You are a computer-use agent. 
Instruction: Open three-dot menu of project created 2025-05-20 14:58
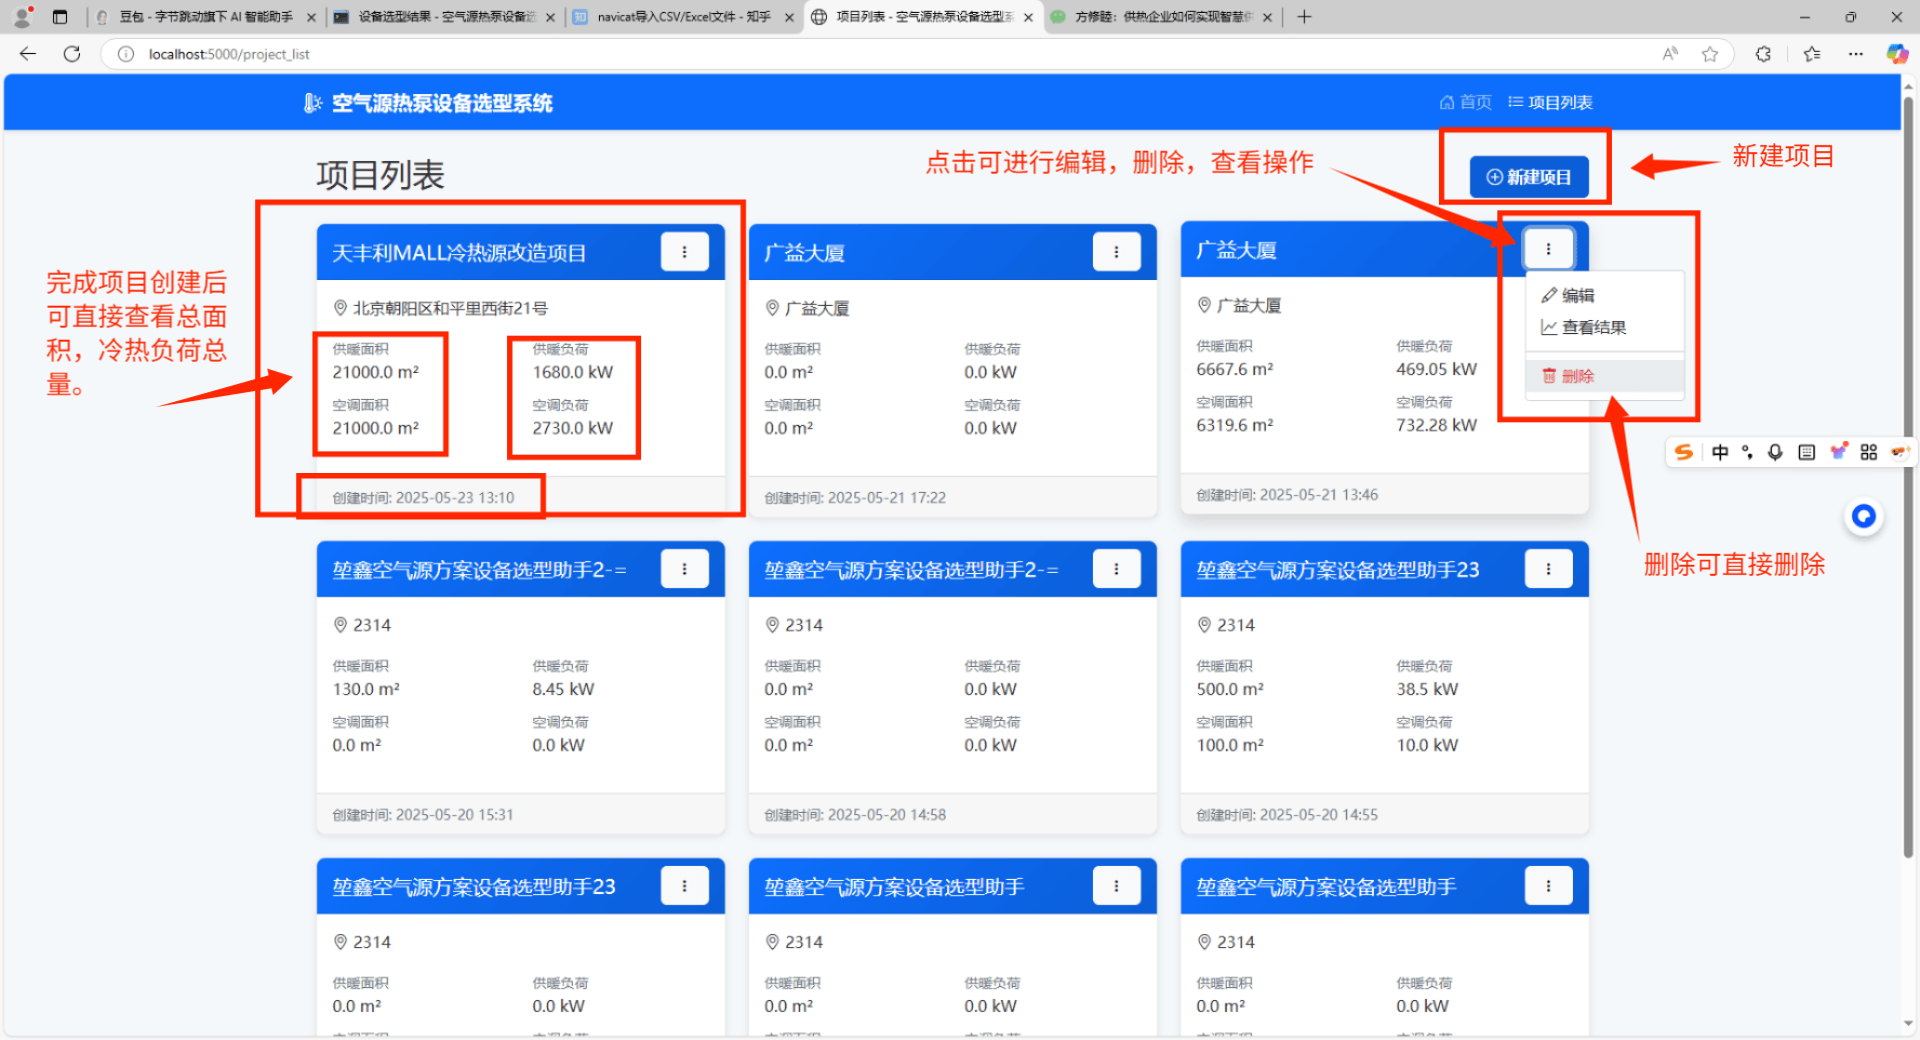pos(1116,569)
